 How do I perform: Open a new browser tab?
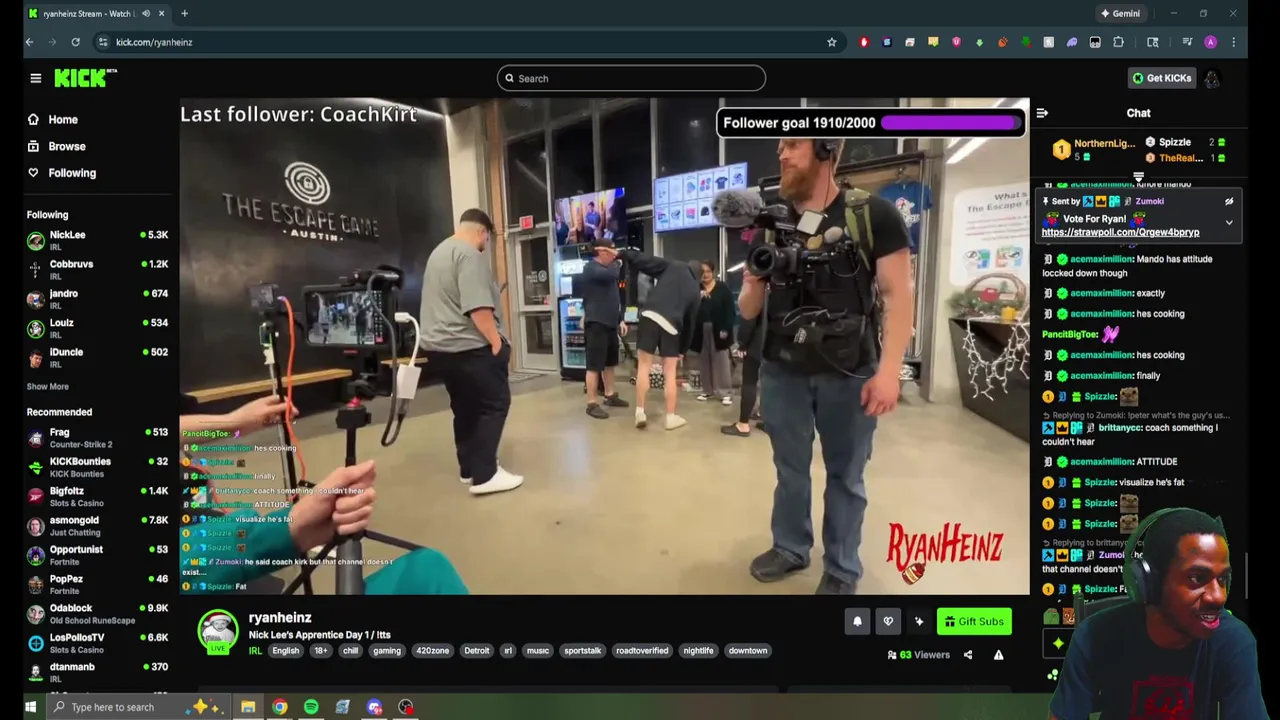click(184, 13)
